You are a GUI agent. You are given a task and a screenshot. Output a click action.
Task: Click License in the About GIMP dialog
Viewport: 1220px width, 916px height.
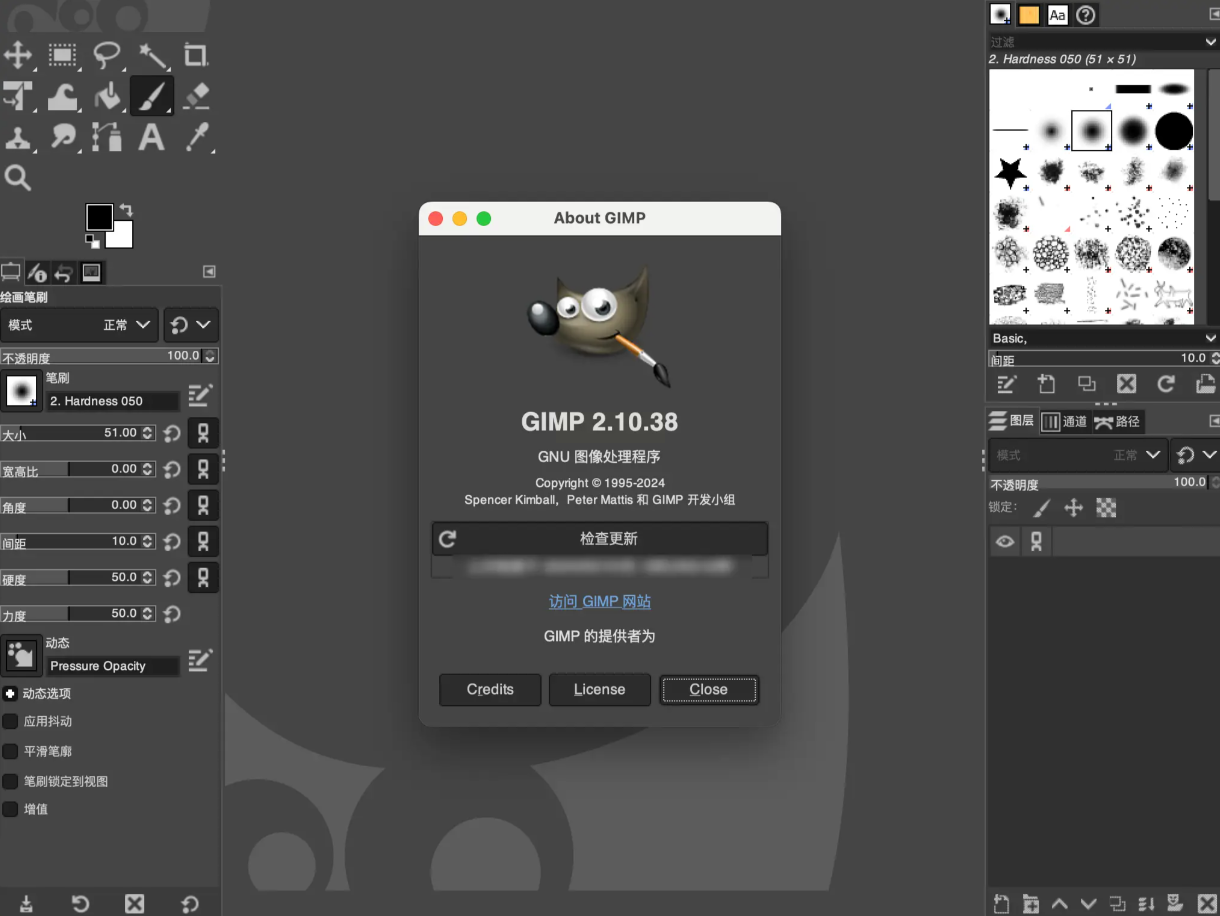(x=599, y=689)
